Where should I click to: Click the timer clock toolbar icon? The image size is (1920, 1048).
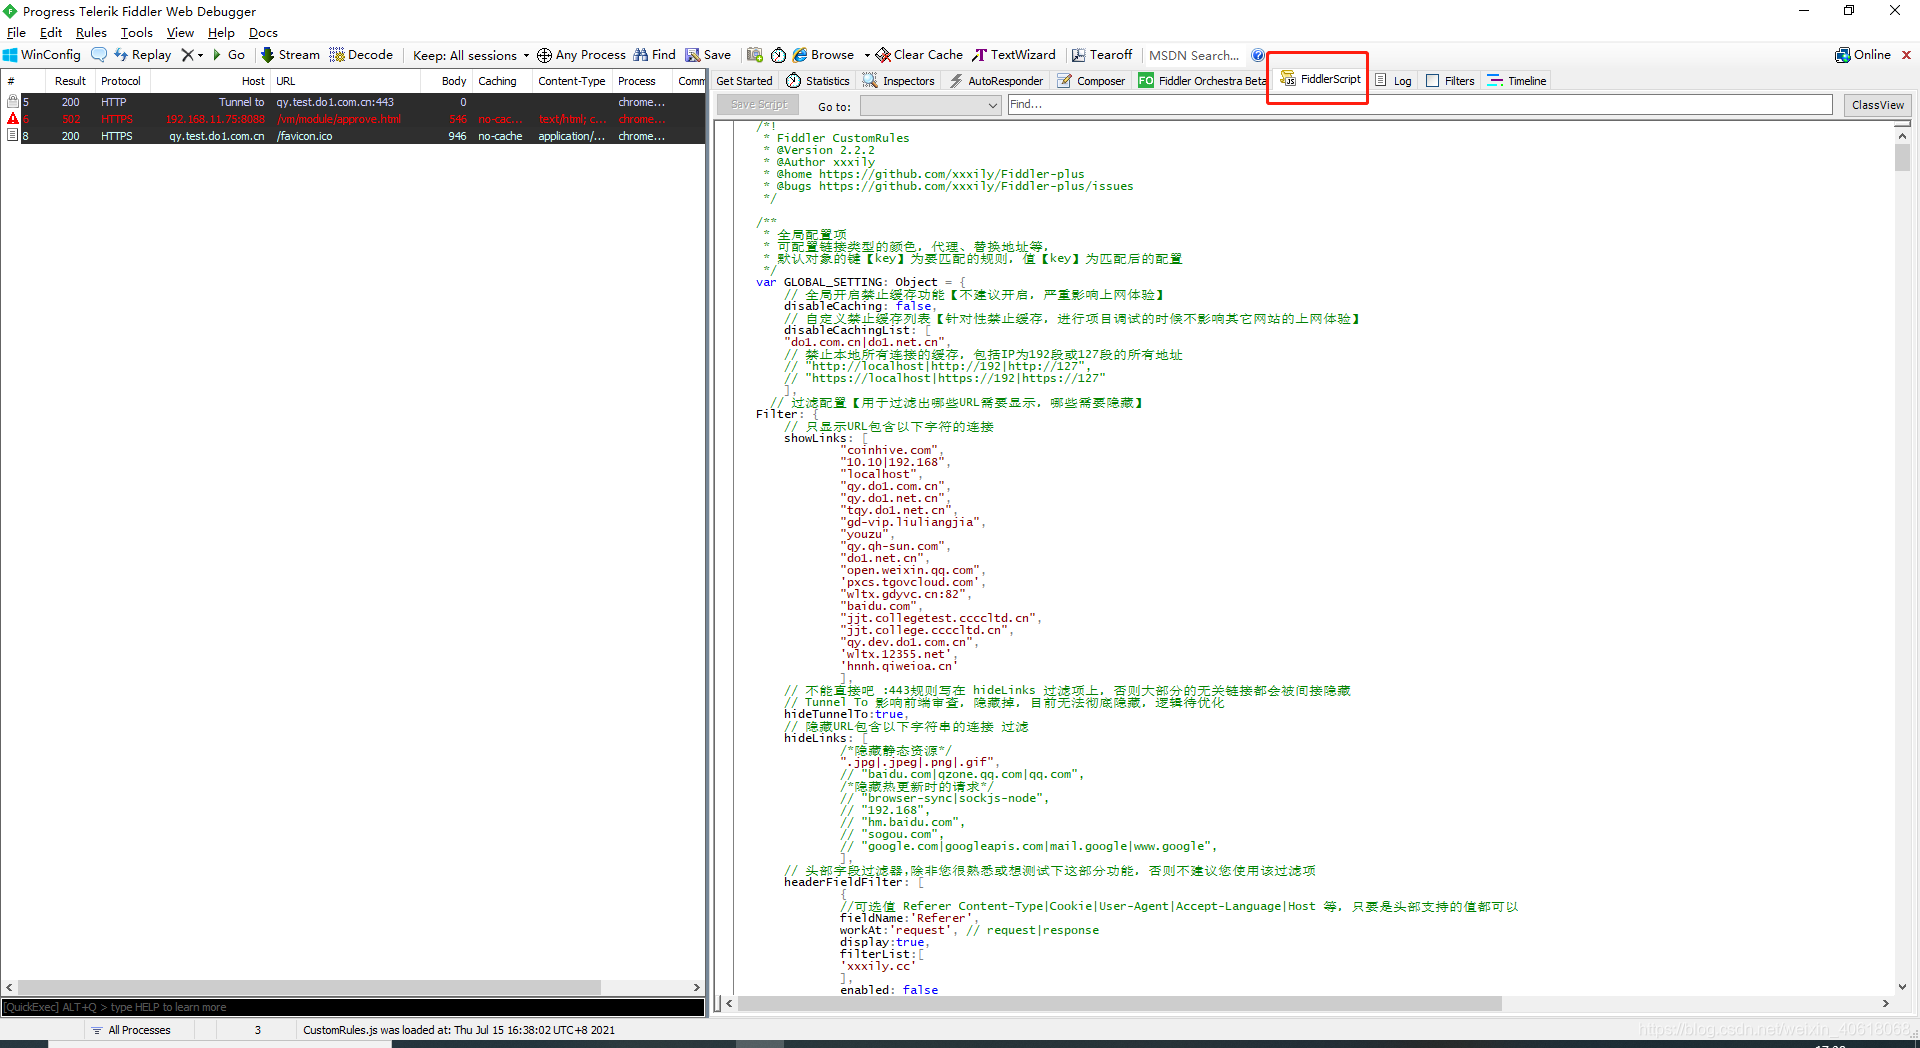(x=778, y=55)
